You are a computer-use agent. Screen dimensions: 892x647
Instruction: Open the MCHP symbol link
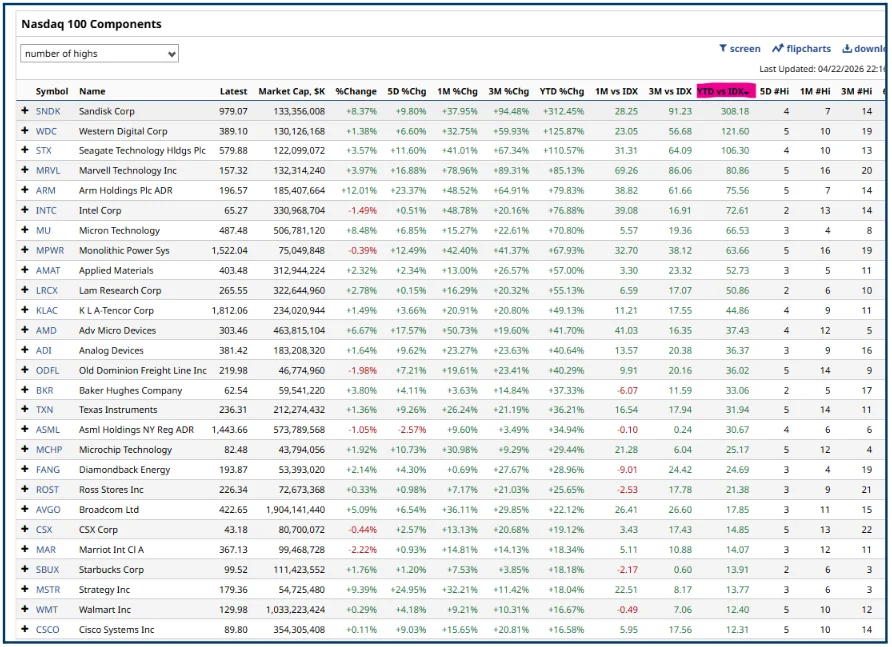tap(49, 450)
